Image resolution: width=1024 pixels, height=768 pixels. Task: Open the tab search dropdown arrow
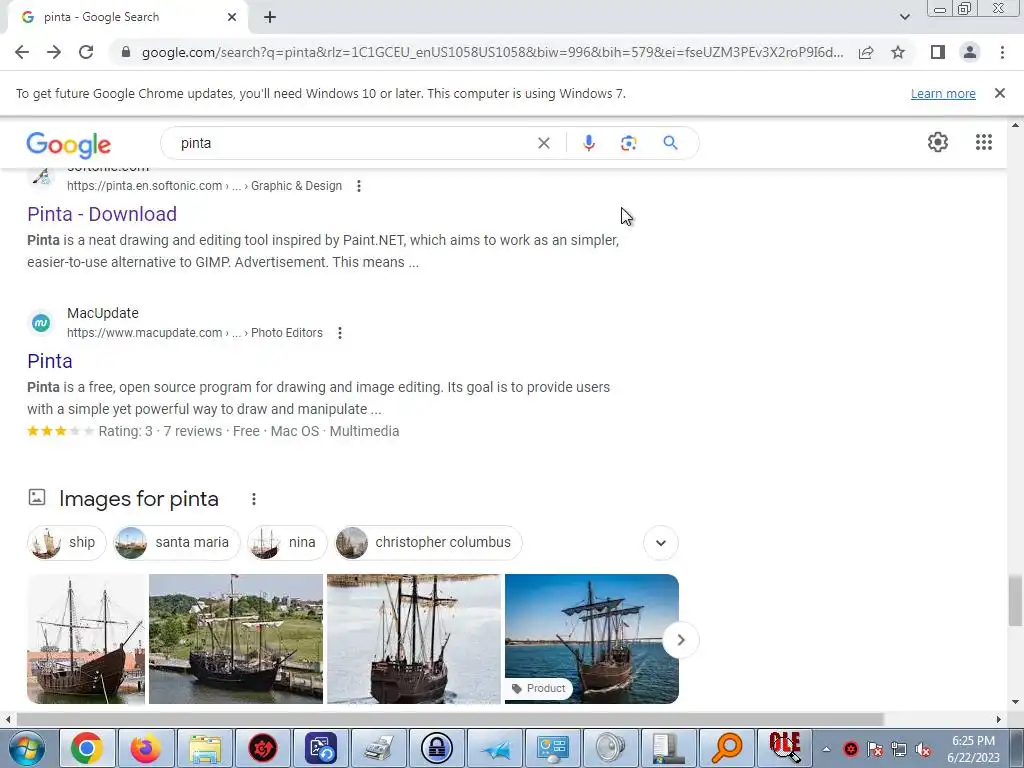pos(904,17)
